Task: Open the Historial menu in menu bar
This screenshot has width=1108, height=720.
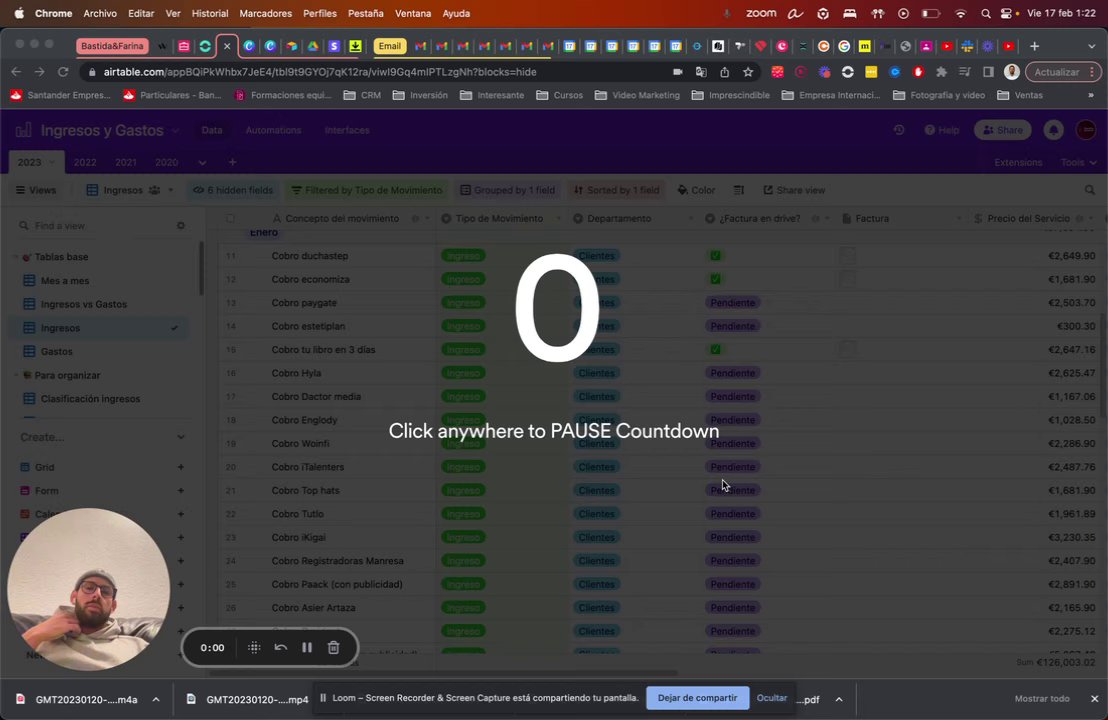Action: pos(210,13)
